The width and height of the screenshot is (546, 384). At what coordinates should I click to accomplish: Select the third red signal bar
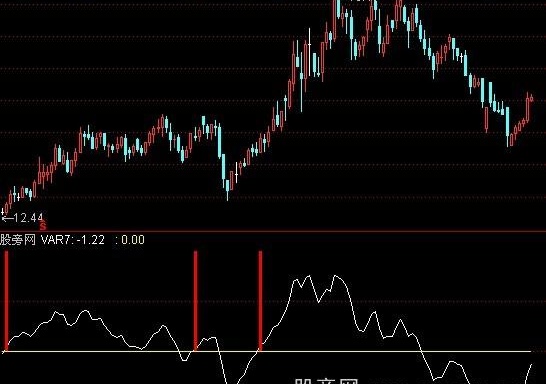pyautogui.click(x=260, y=301)
